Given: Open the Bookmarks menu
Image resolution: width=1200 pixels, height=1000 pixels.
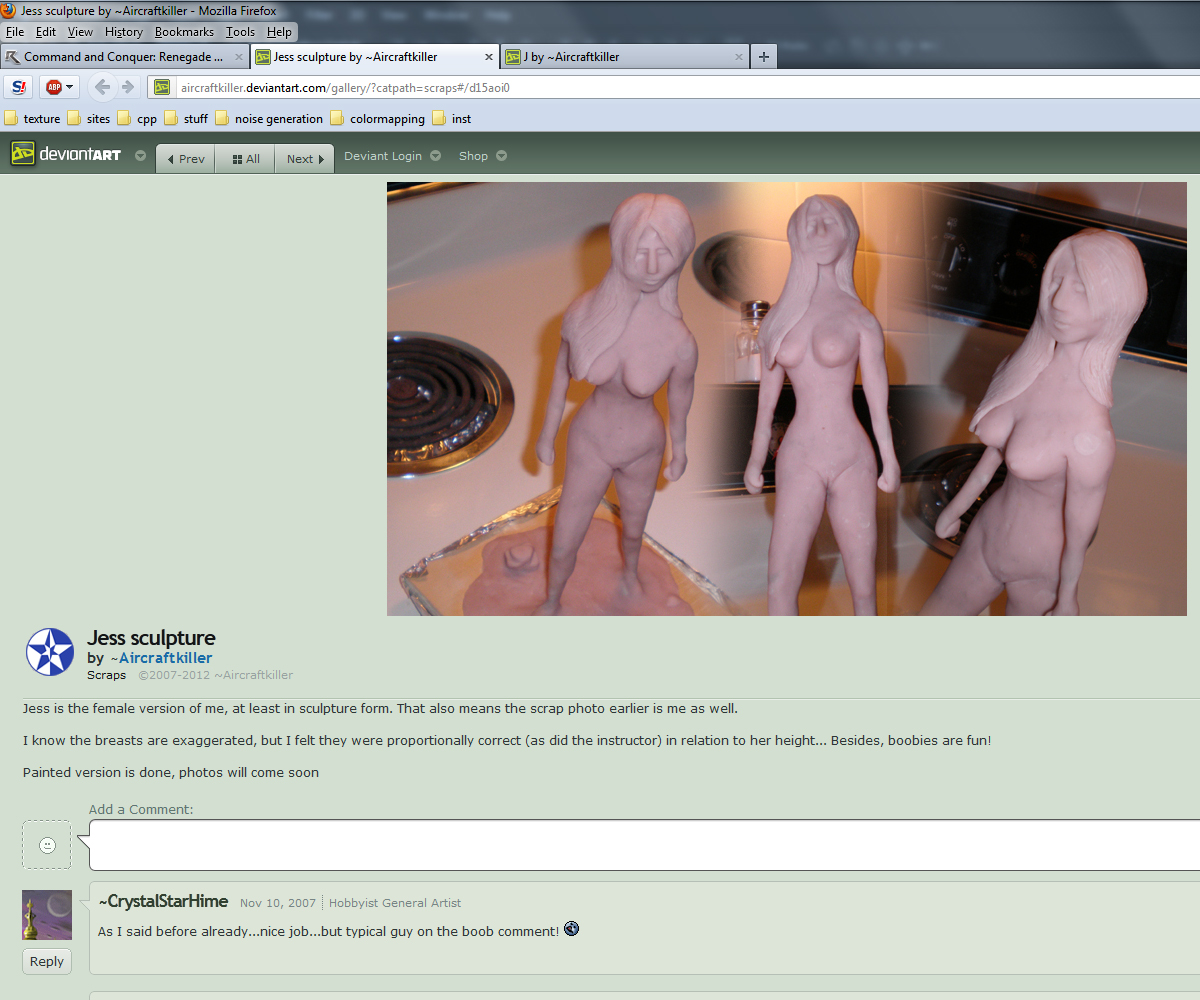Looking at the screenshot, I should point(184,32).
